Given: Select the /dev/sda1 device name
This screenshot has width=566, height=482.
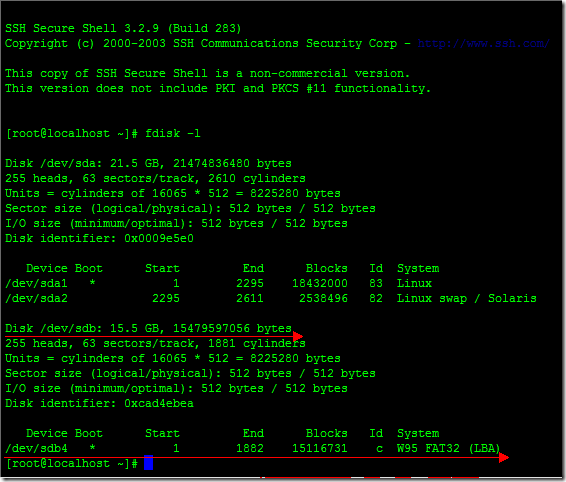Looking at the screenshot, I should point(36,283).
